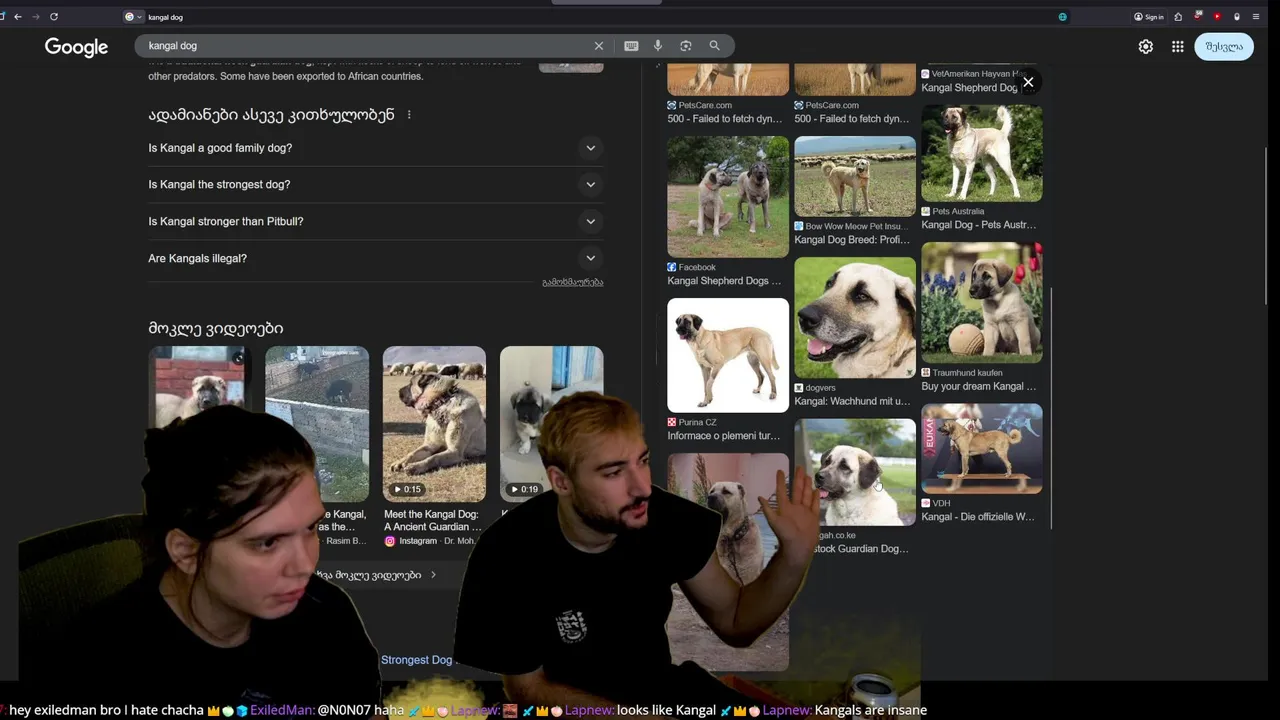Open the VDH Kangal image
This screenshot has width=1280, height=720.
point(982,449)
